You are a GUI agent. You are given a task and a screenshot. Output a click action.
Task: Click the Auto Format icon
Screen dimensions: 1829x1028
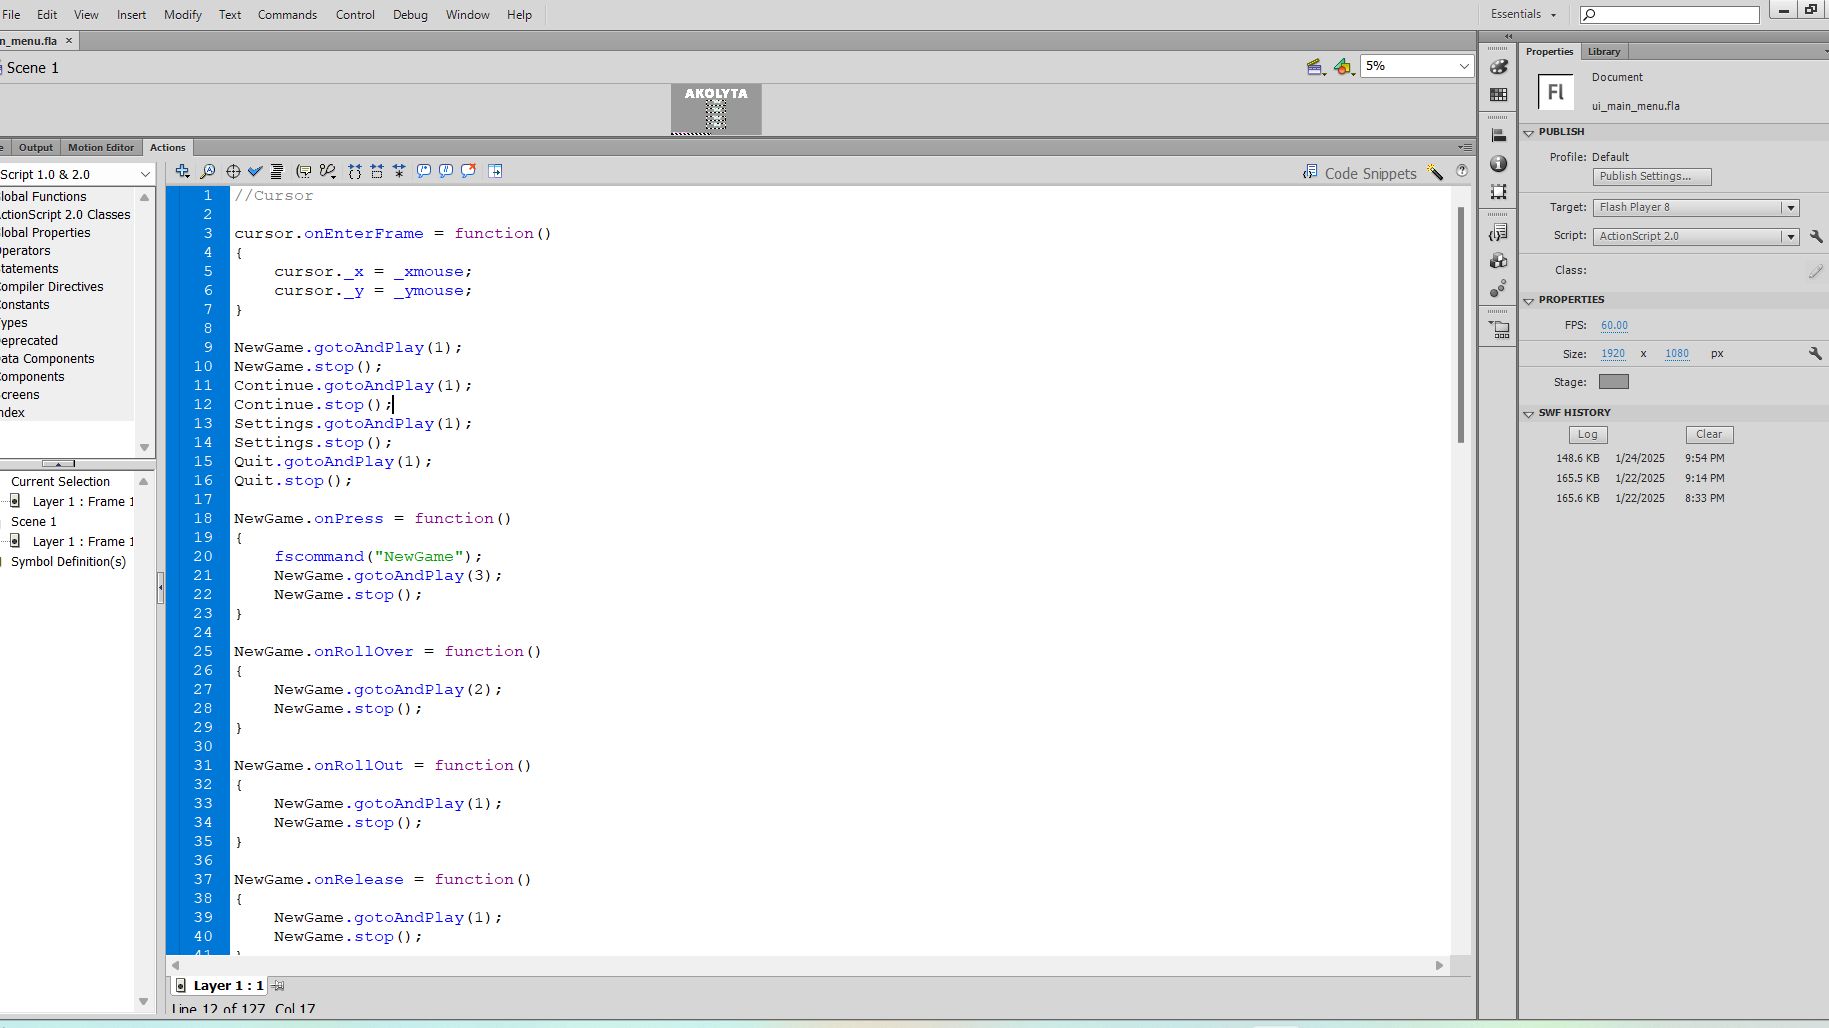click(x=277, y=172)
